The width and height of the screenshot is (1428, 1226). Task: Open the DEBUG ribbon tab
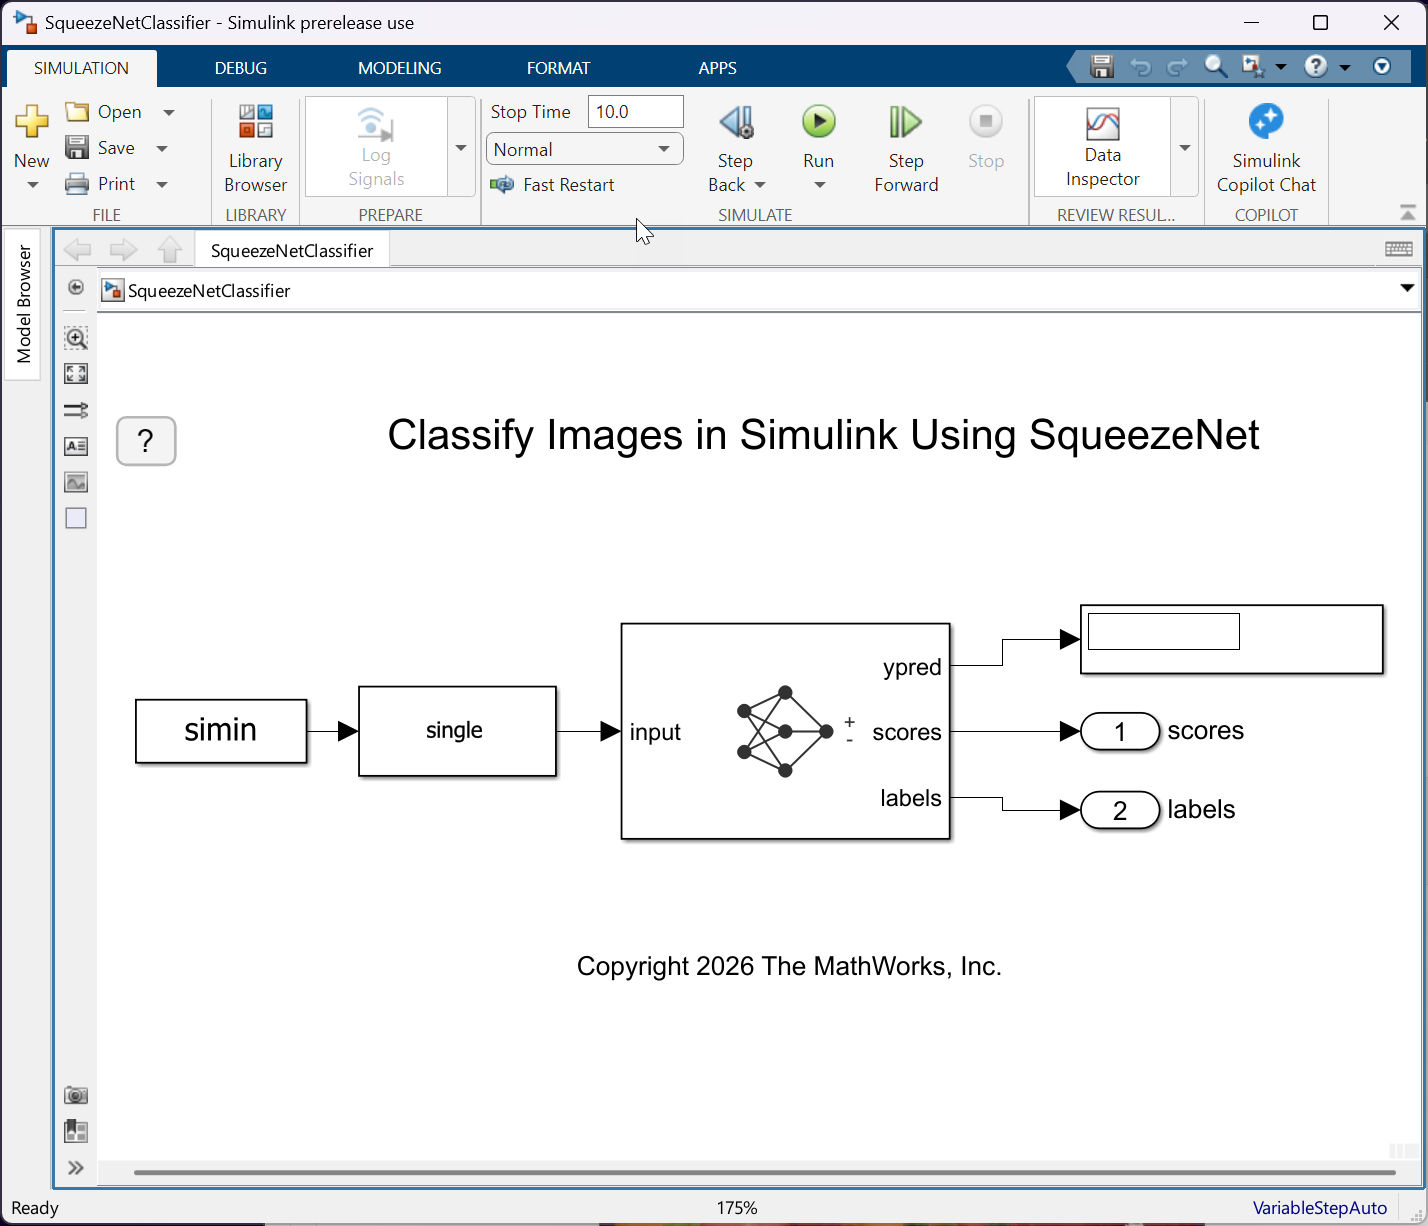pos(240,67)
